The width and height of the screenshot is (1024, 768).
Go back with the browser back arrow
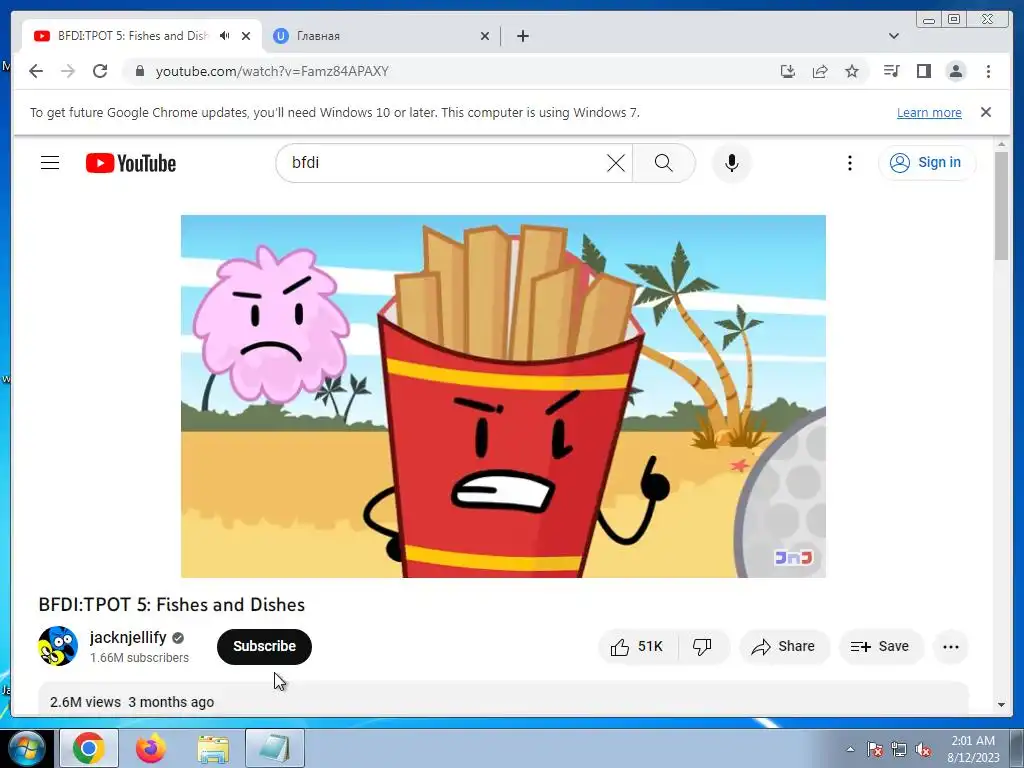(x=36, y=71)
